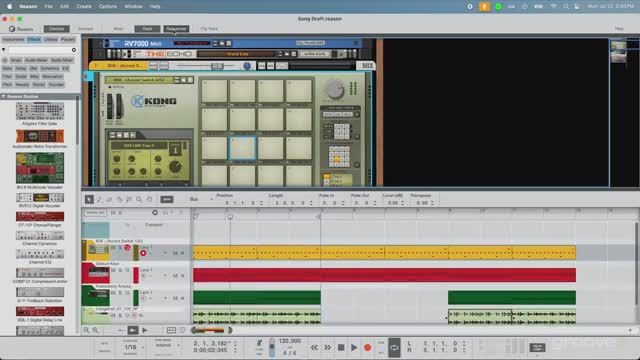Open browser location dropdown triangle
This screenshot has height=360, width=640.
(x=3, y=50)
